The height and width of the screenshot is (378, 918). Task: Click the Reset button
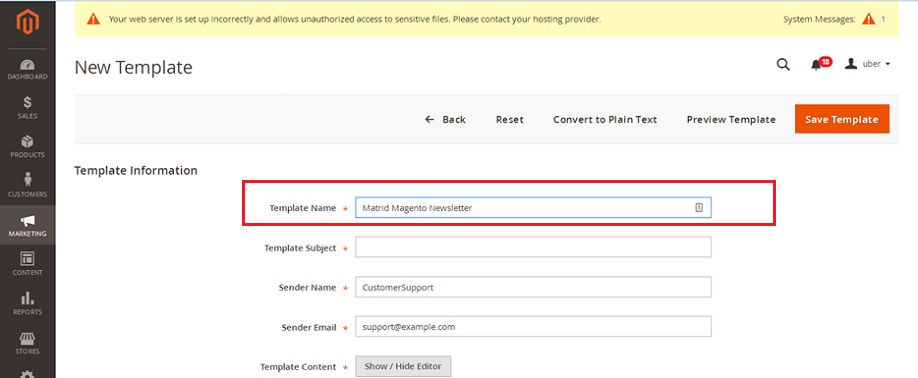tap(510, 119)
